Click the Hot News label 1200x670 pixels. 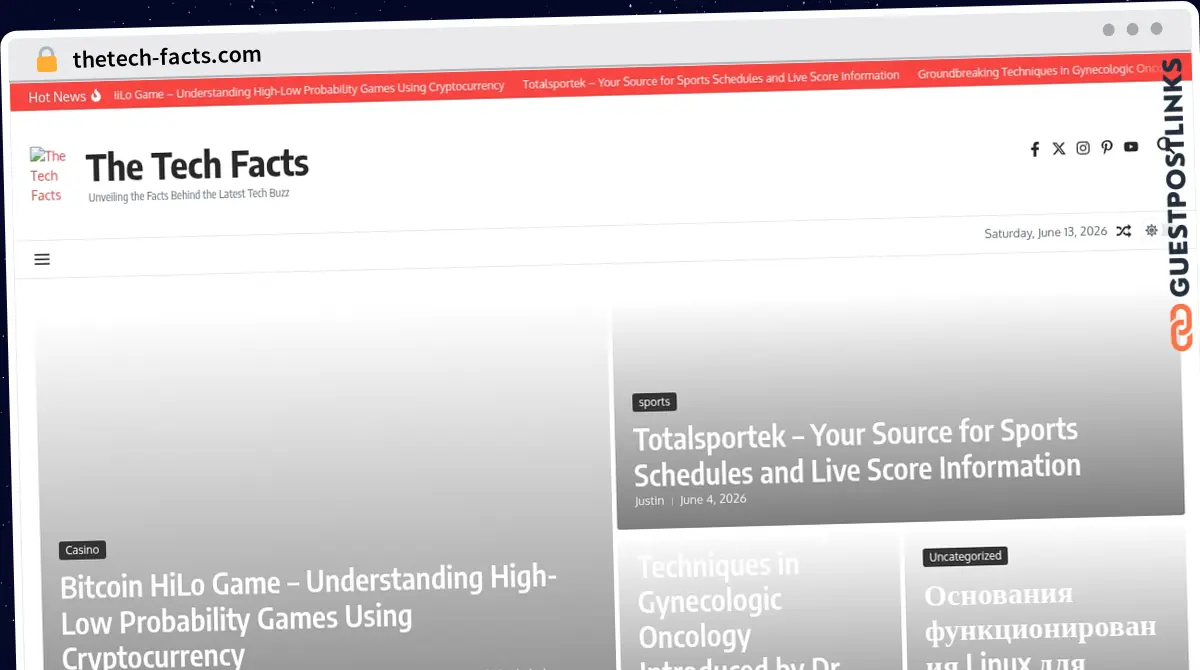coord(57,97)
